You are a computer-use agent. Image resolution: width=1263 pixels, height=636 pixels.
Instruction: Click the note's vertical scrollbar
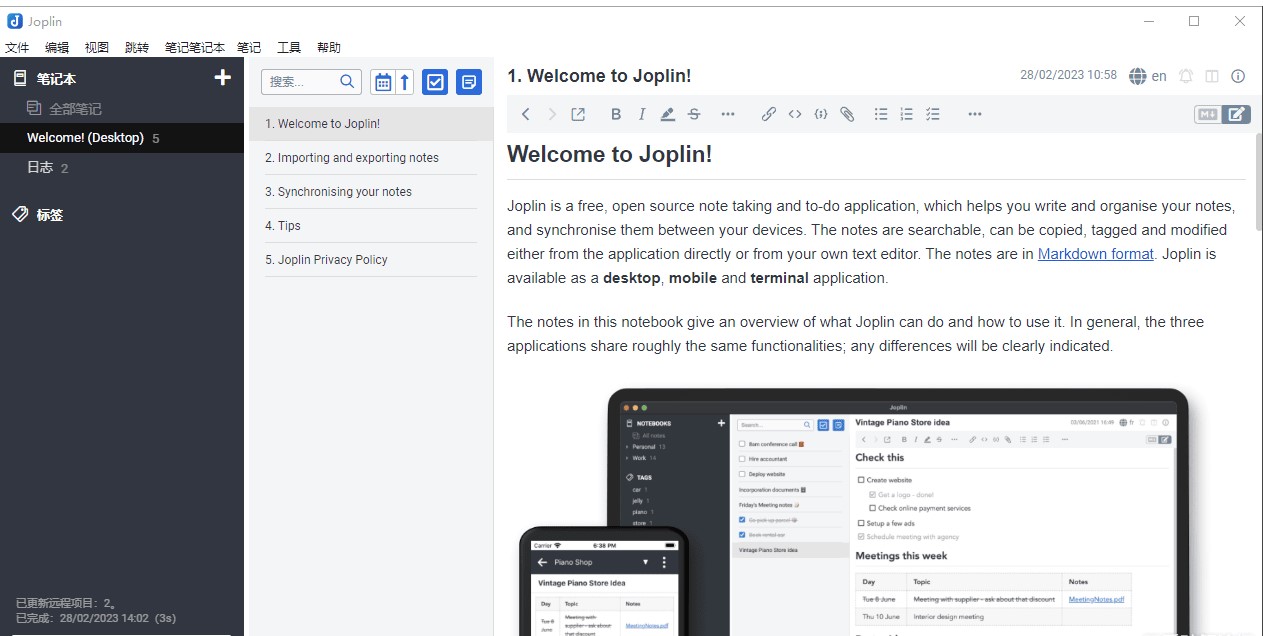(x=1258, y=180)
